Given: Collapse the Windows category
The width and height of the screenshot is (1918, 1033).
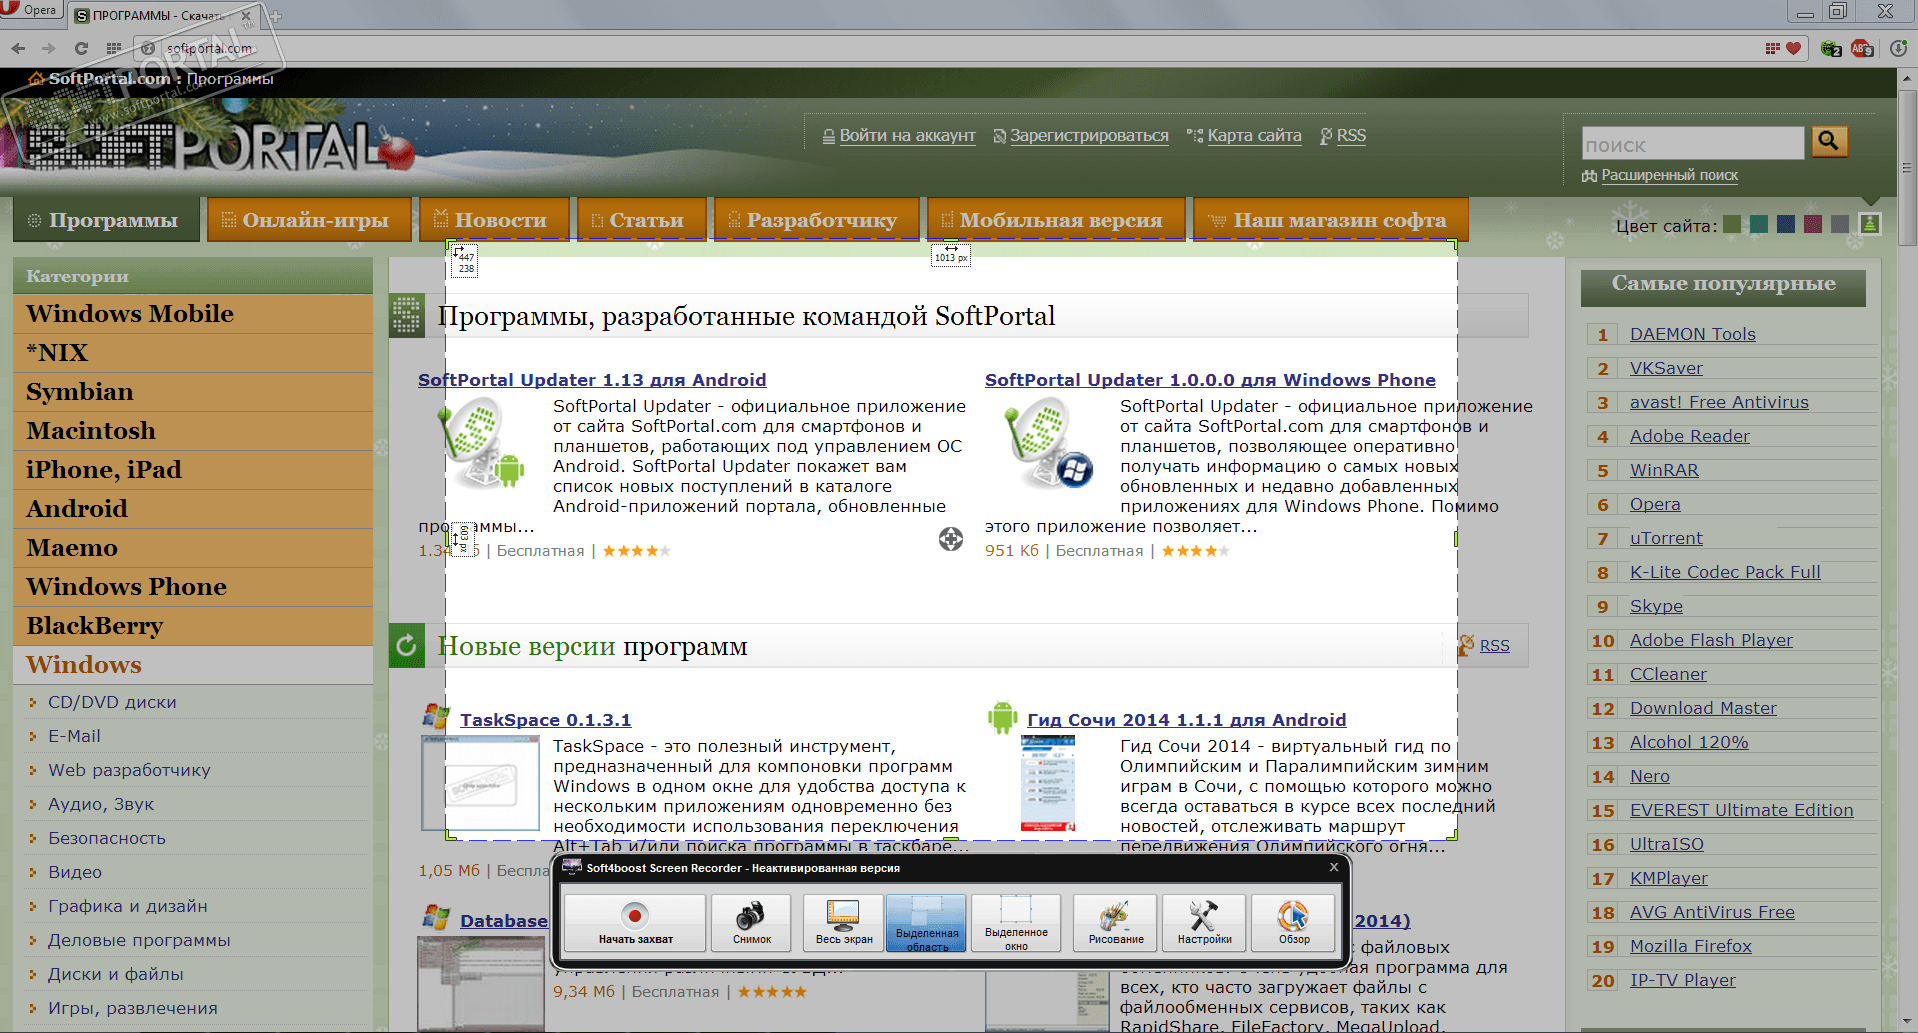Looking at the screenshot, I should tap(193, 665).
